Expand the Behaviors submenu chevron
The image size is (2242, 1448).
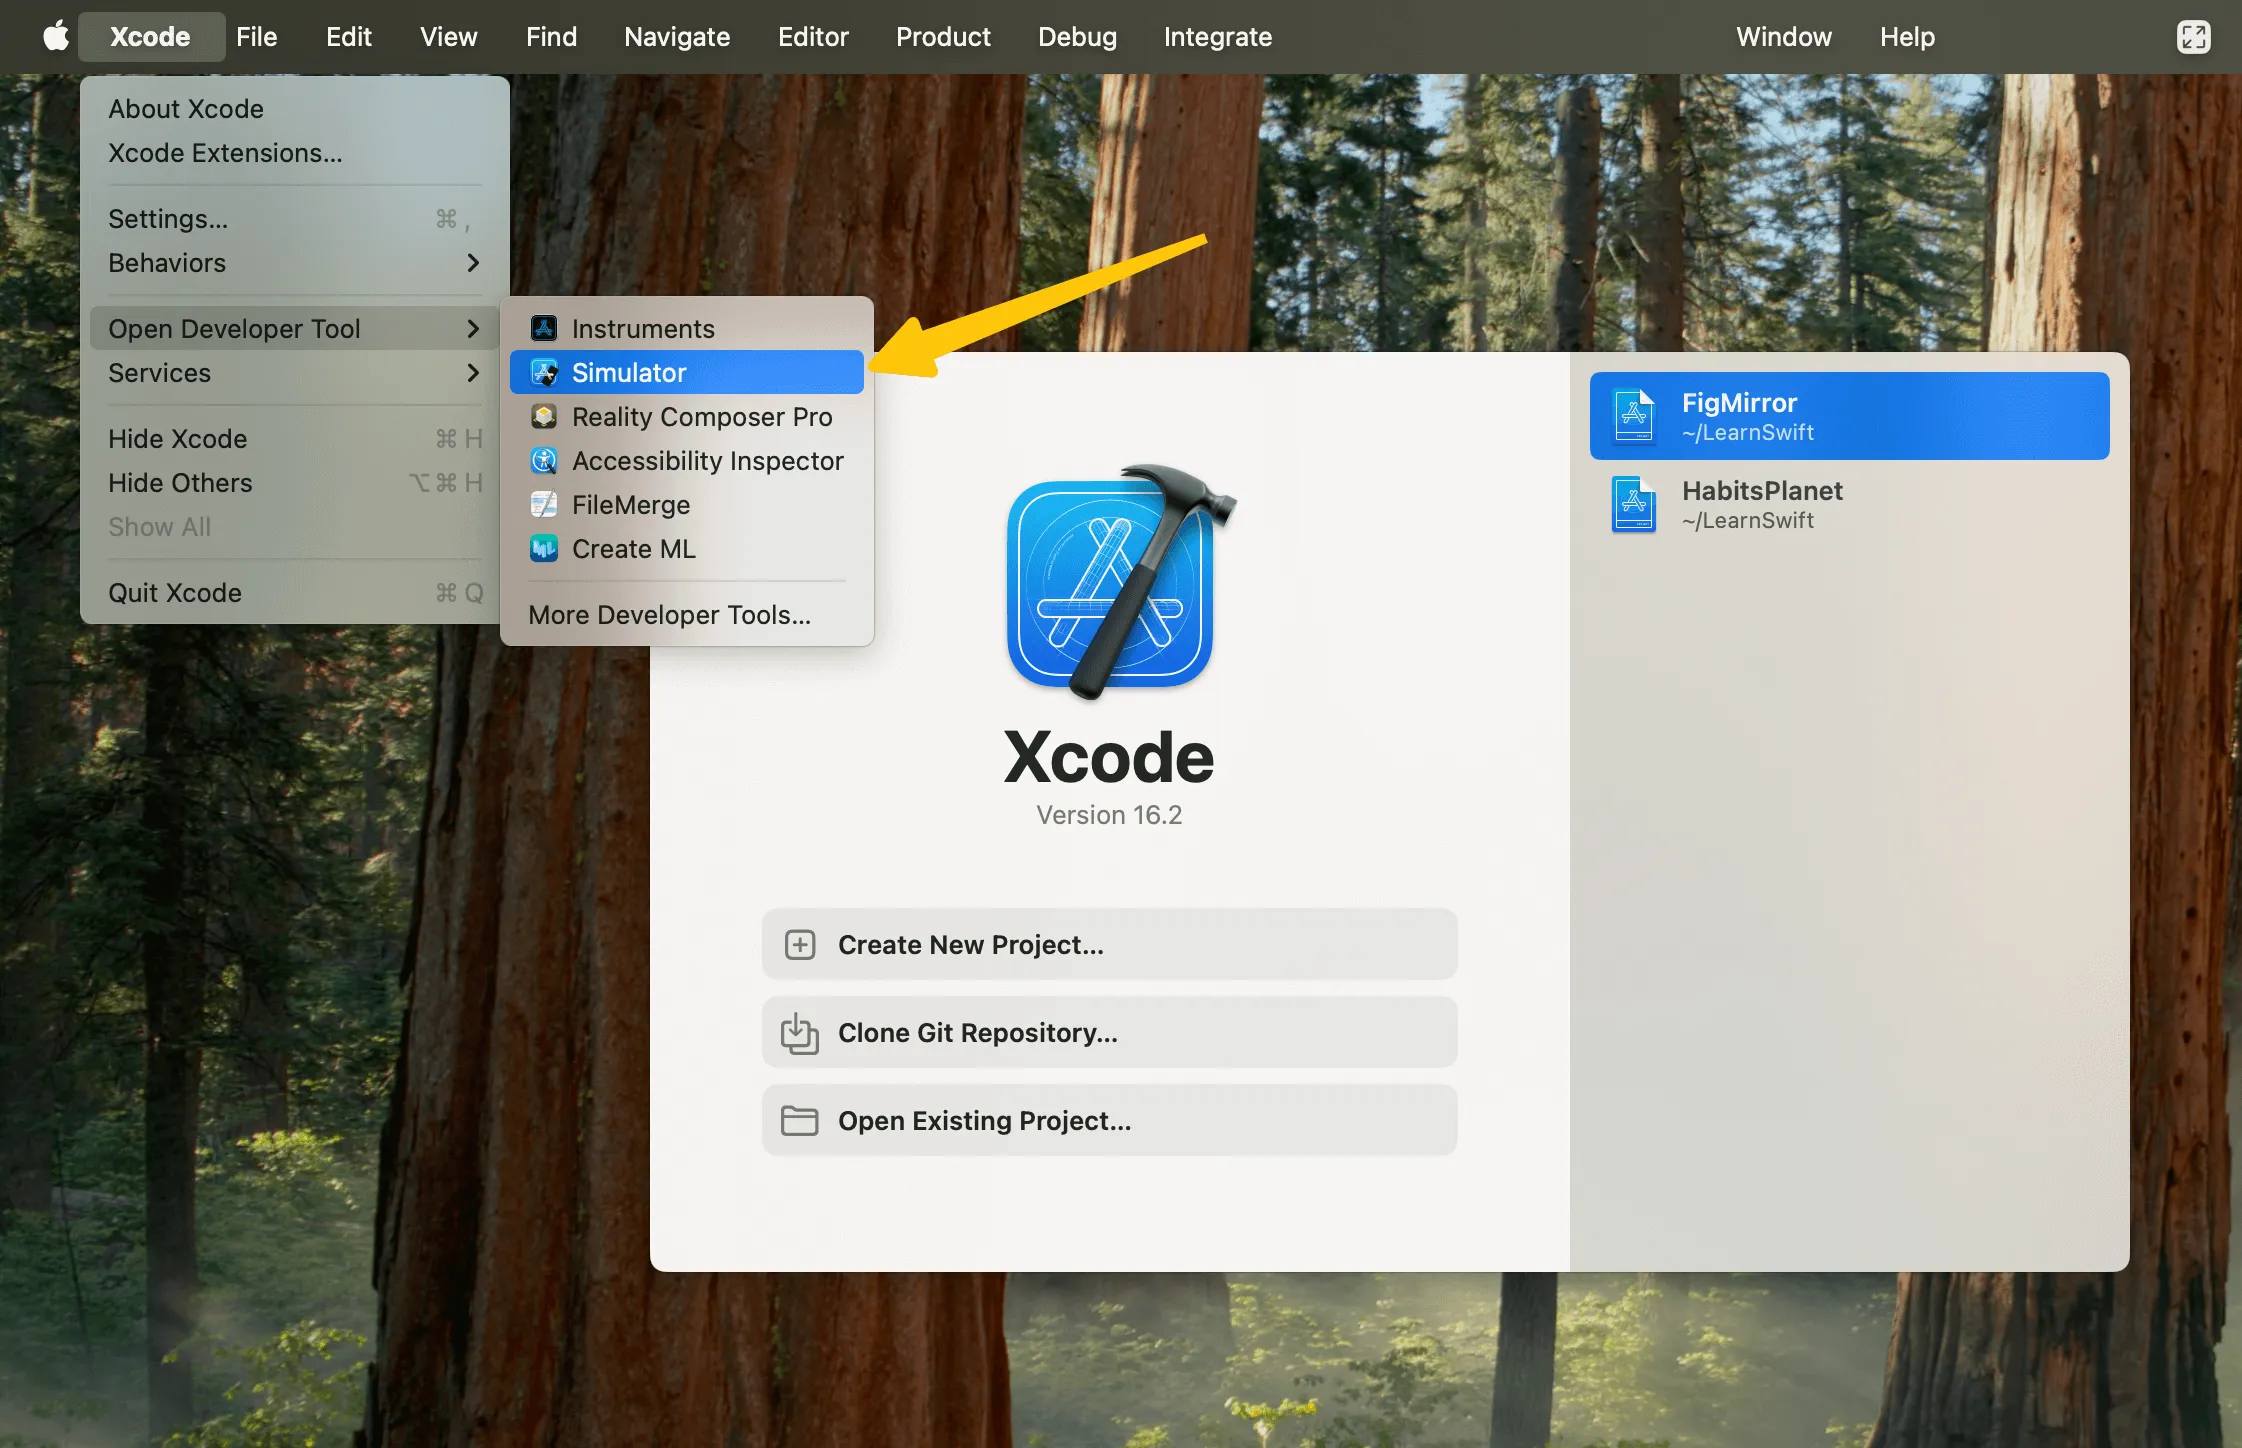(473, 262)
